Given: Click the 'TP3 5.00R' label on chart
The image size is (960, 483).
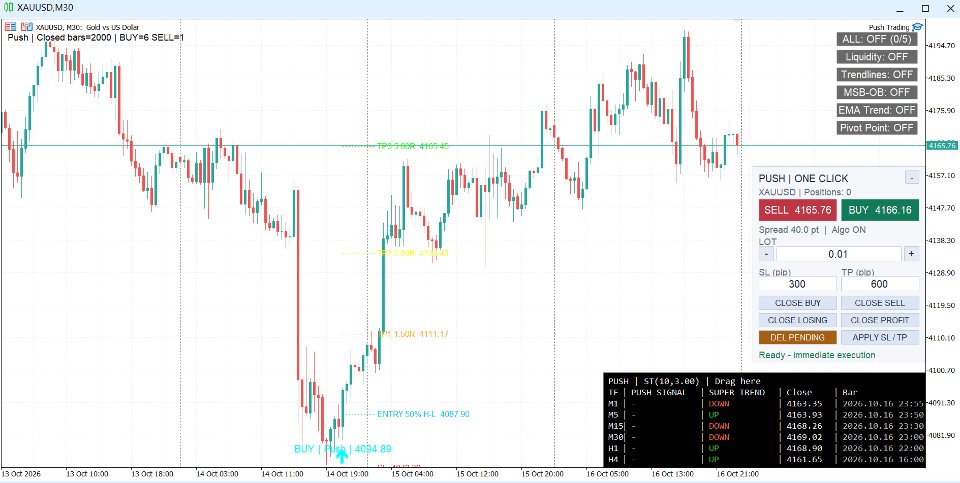Looking at the screenshot, I should point(413,146).
